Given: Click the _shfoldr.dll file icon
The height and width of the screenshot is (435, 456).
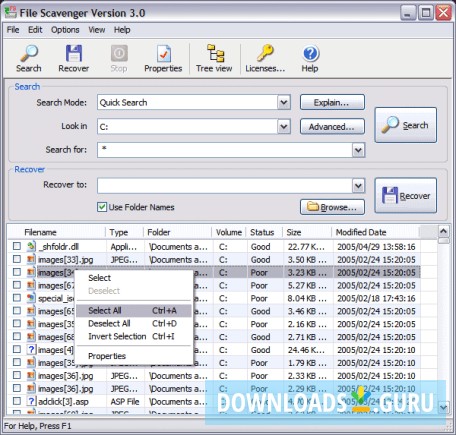Looking at the screenshot, I should point(31,246).
